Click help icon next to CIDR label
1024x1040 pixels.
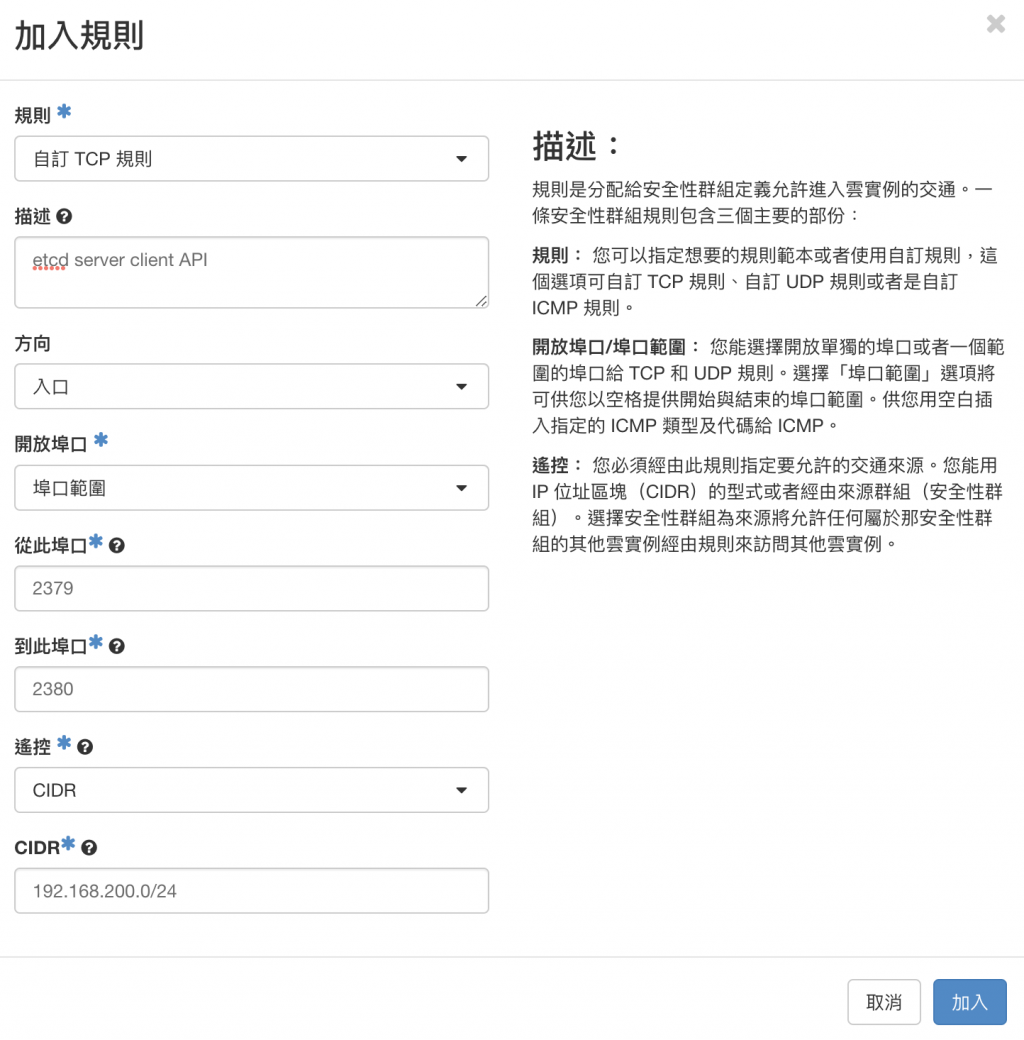[89, 848]
